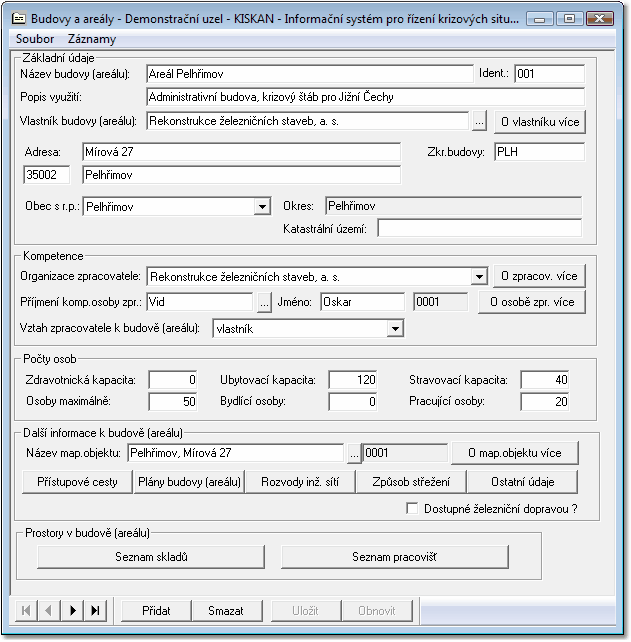Screen dimensions: 631x642
Task: Click the person code field 0001 beside Jméno
Action: [x=440, y=302]
